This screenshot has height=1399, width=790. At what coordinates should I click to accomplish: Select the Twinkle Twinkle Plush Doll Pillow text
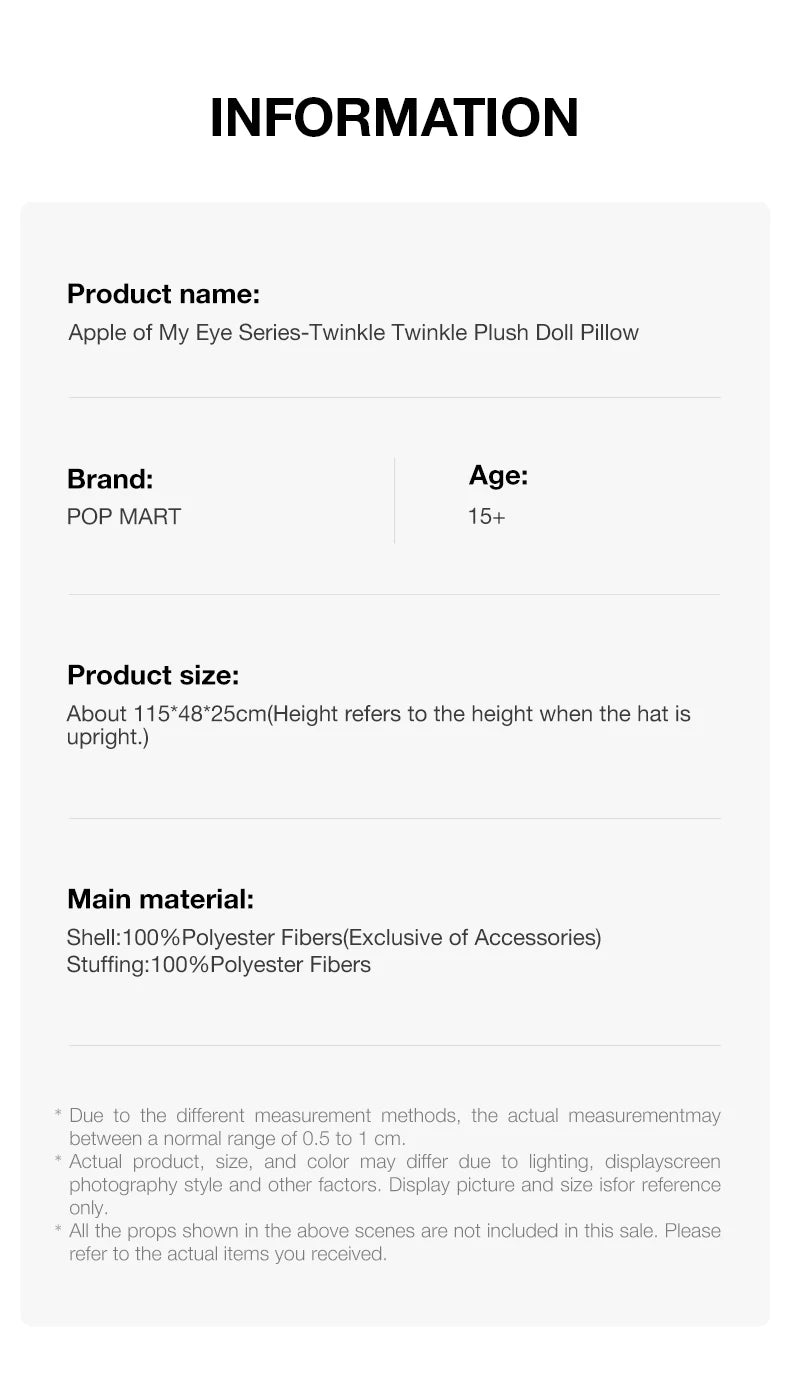pyautogui.click(x=353, y=332)
